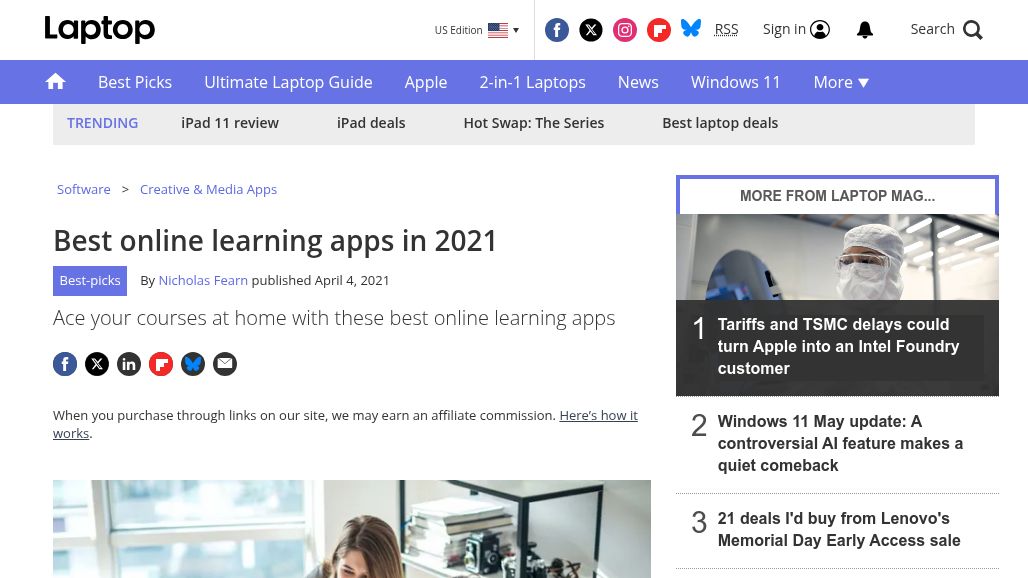1028x578 pixels.
Task: Go to 2-in-1 Laptops section
Action: point(532,82)
